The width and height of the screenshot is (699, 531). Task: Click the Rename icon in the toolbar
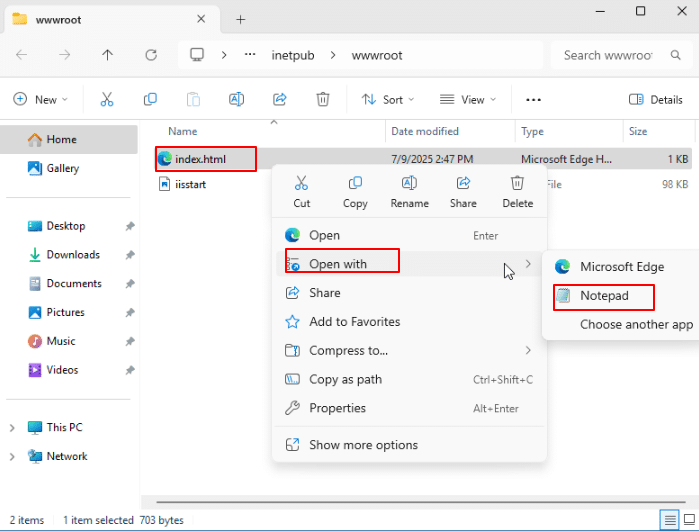click(236, 99)
